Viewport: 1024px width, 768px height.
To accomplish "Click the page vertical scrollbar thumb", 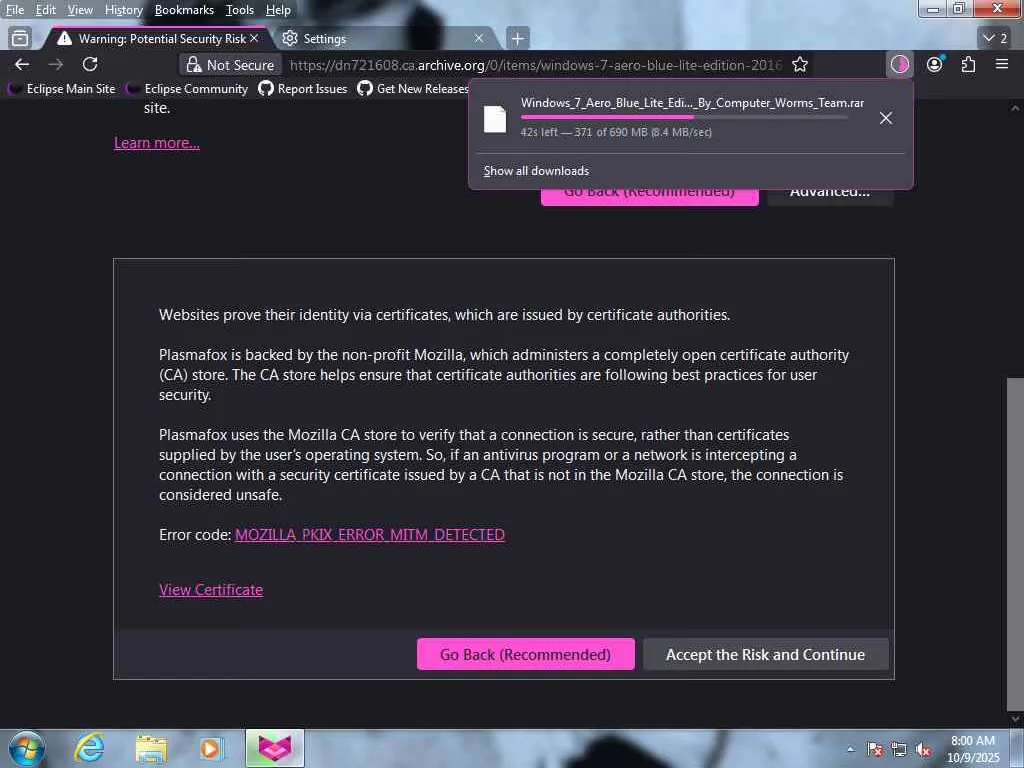I will point(1015,544).
